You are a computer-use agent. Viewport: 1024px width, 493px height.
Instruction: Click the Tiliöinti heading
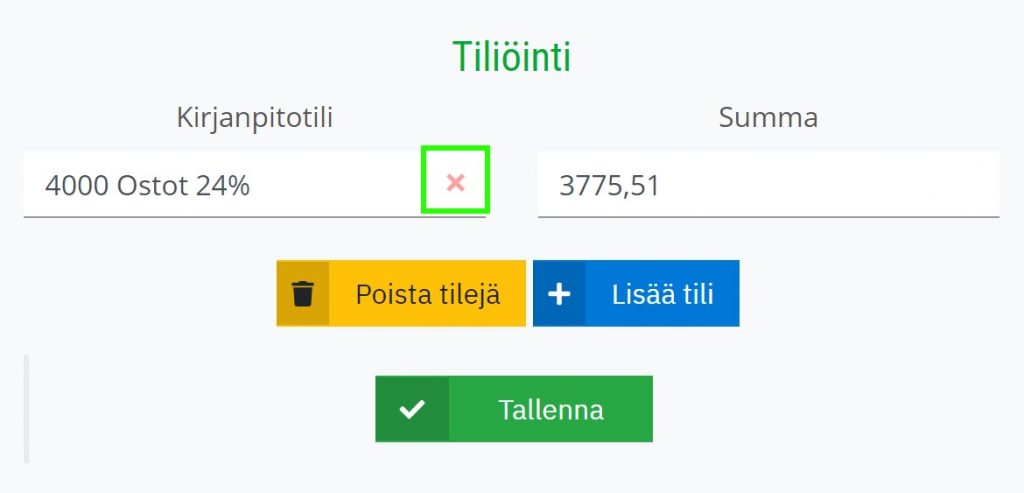(x=512, y=57)
